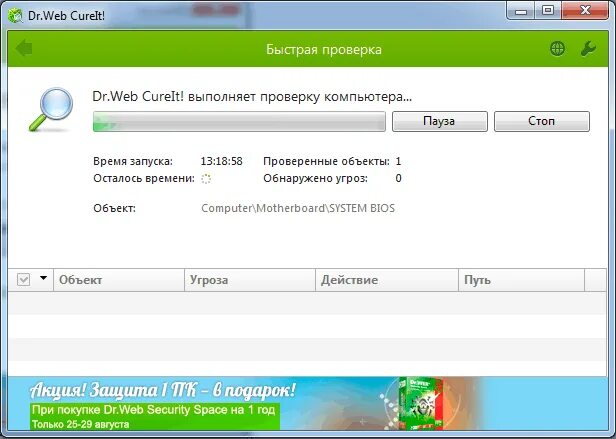Click the Обнаружено угроз label
Image resolution: width=616 pixels, height=439 pixels.
tap(315, 178)
